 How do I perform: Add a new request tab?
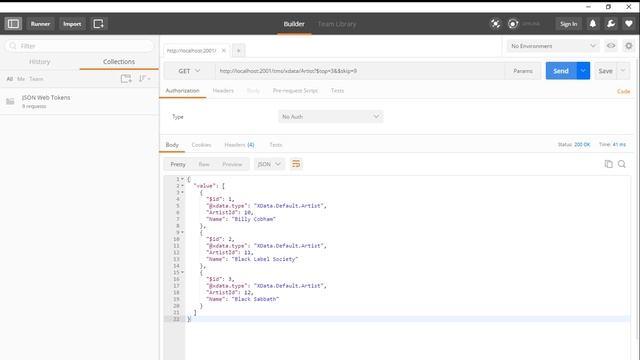(x=238, y=51)
